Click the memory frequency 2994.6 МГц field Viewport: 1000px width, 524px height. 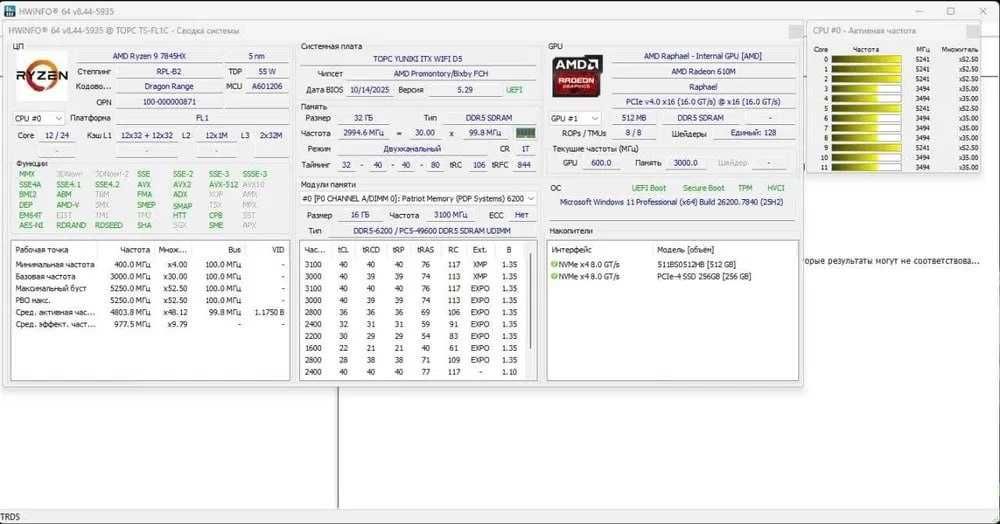364,133
